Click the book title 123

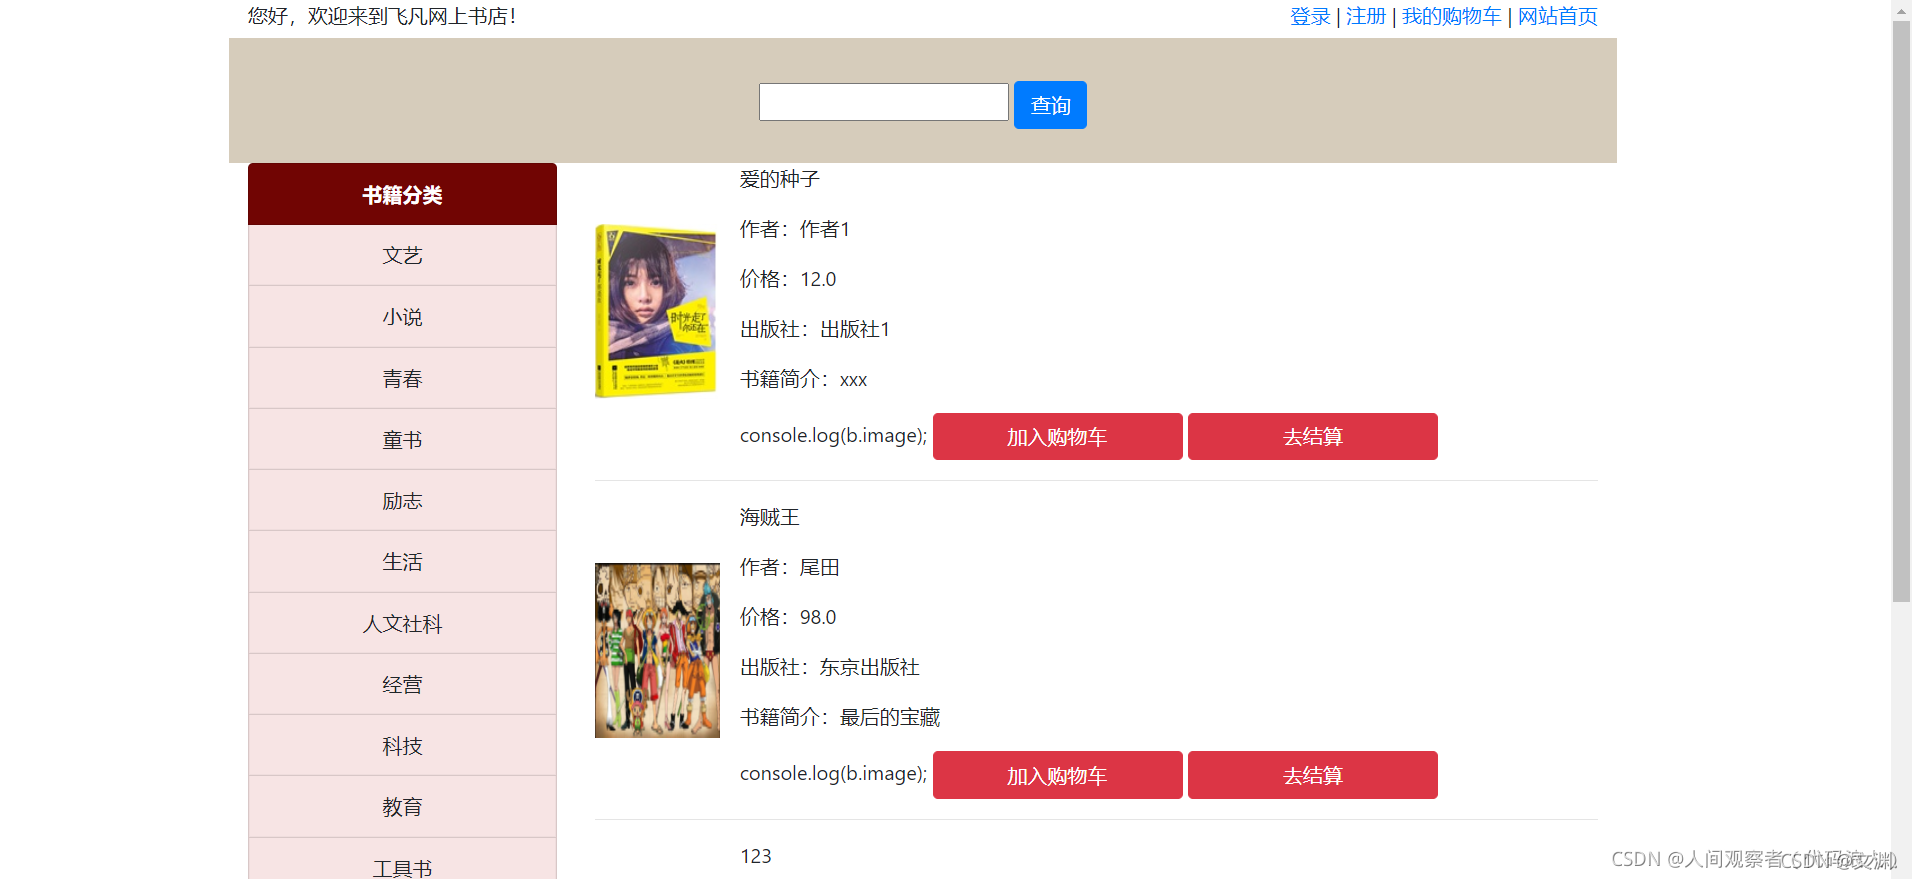pyautogui.click(x=756, y=856)
